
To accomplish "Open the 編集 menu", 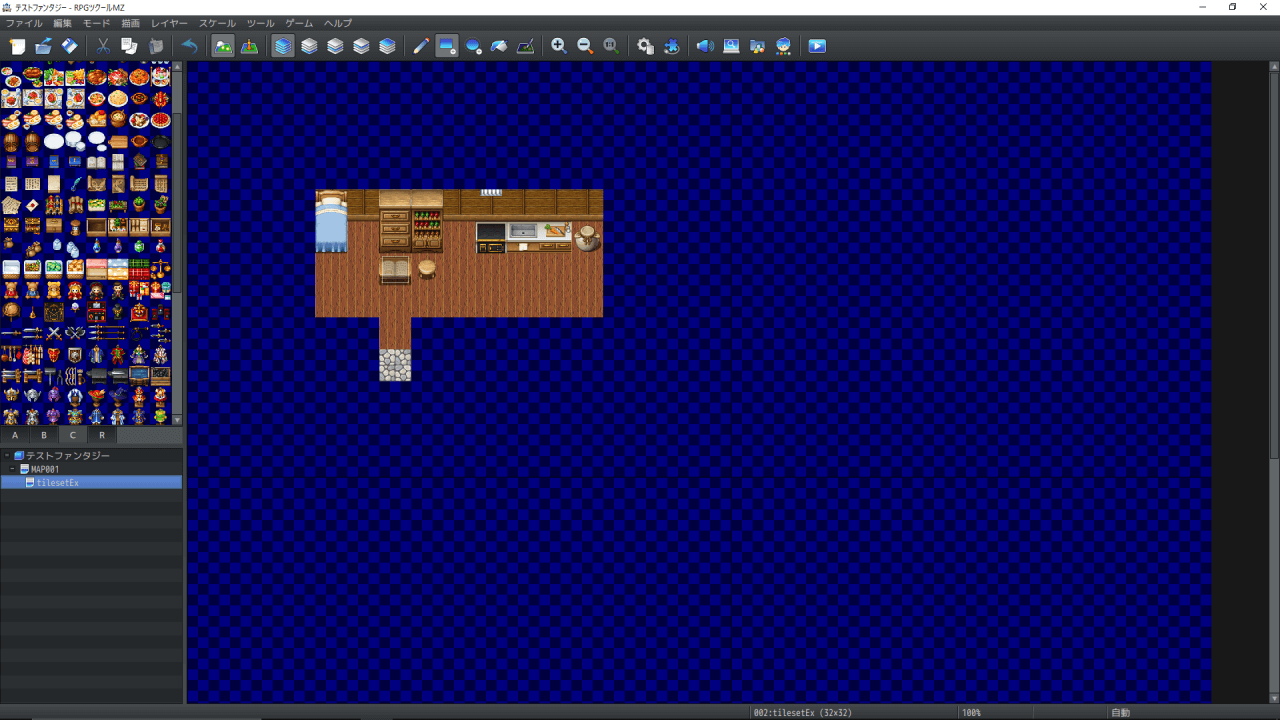I will tap(62, 23).
